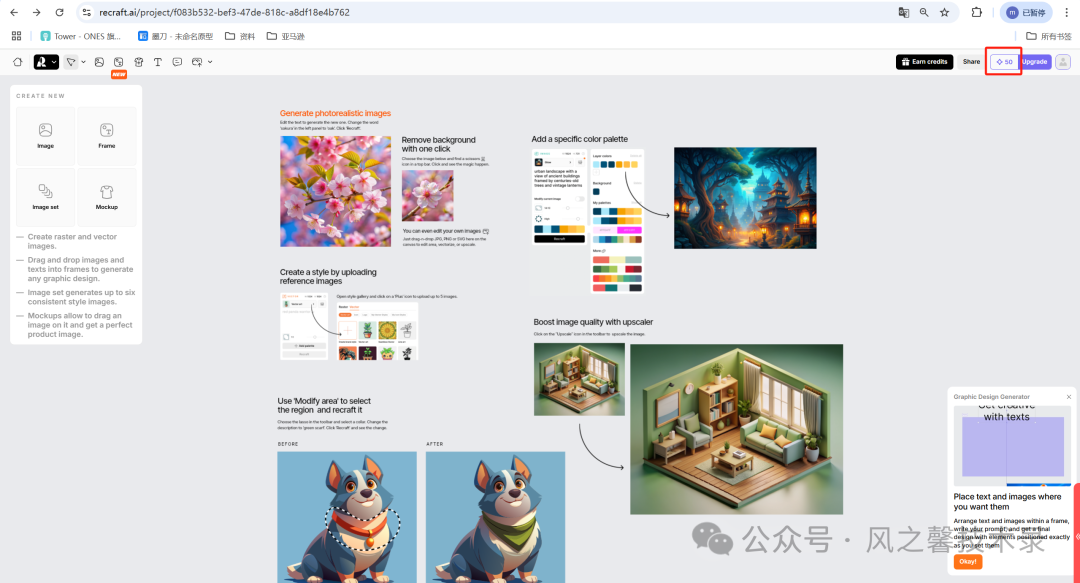Open the Recraft logo main menu
This screenshot has height=583, width=1080.
(46, 62)
